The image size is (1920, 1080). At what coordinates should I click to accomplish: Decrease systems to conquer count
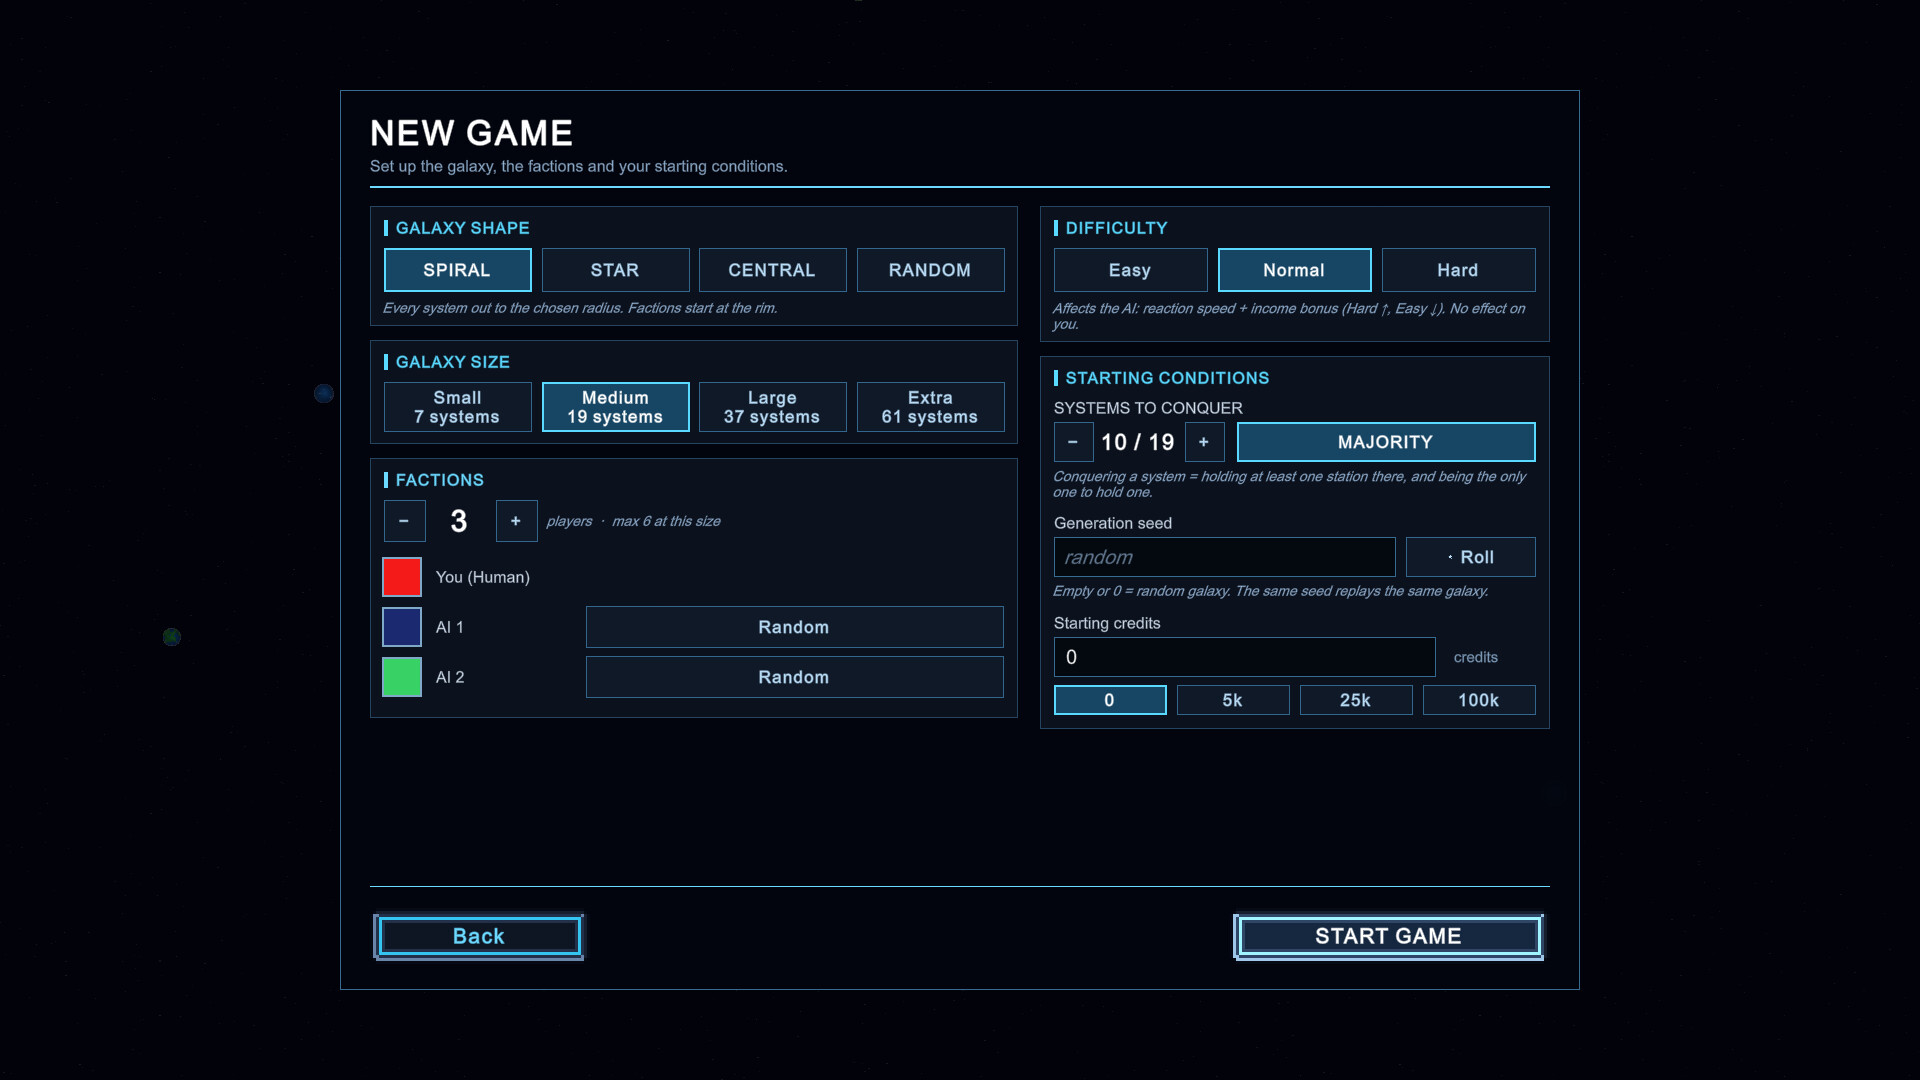[x=1073, y=442]
